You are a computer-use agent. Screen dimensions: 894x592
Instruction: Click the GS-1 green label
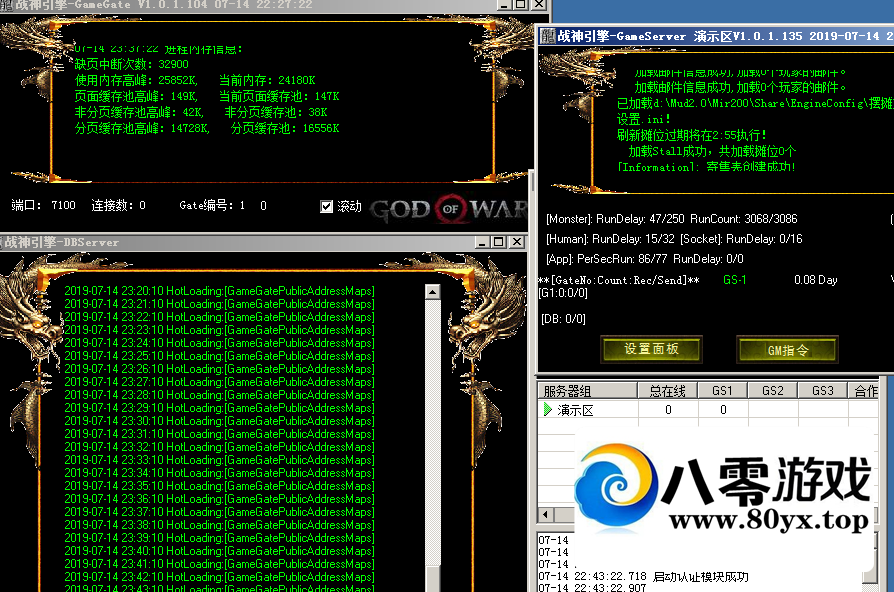pyautogui.click(x=734, y=280)
